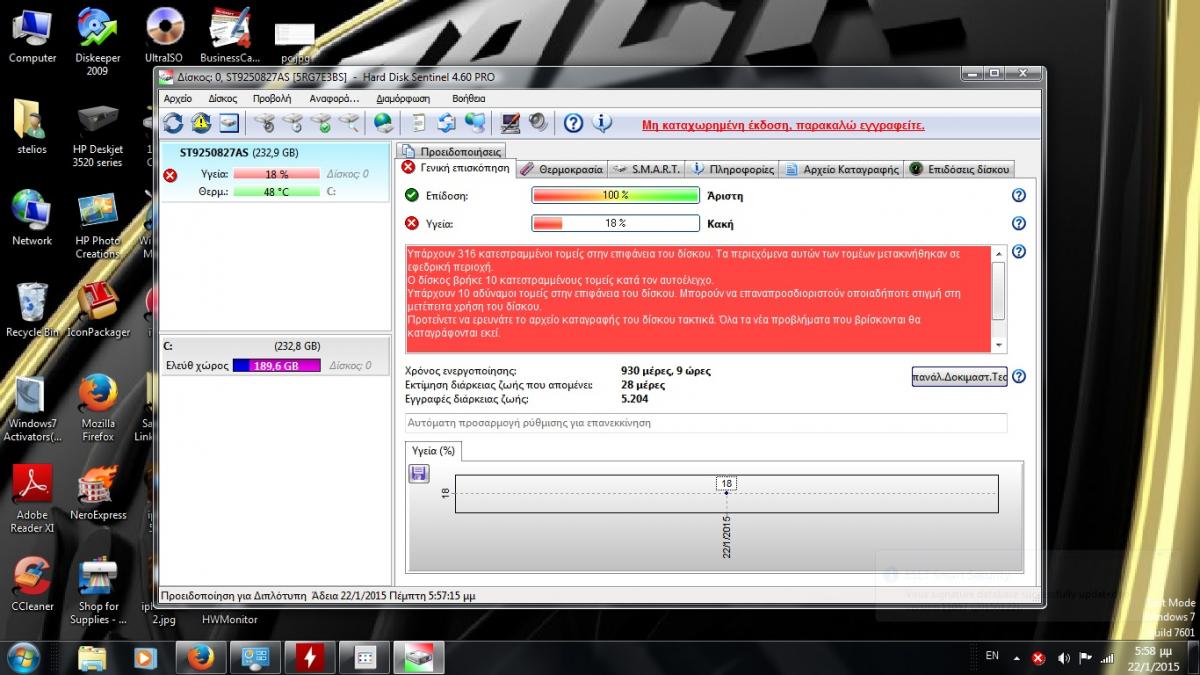Viewport: 1200px width, 675px height.
Task: Click the disk test icon with green checkmark
Action: point(321,123)
